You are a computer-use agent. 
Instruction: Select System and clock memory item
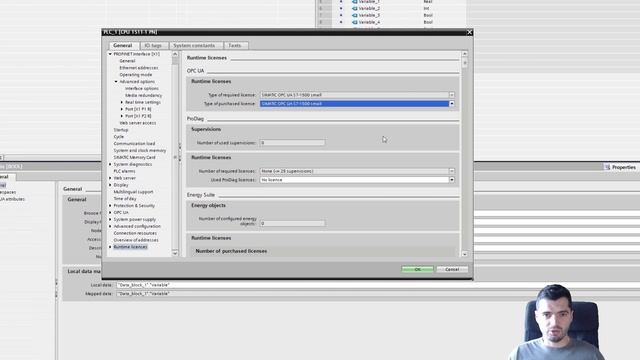pos(140,151)
